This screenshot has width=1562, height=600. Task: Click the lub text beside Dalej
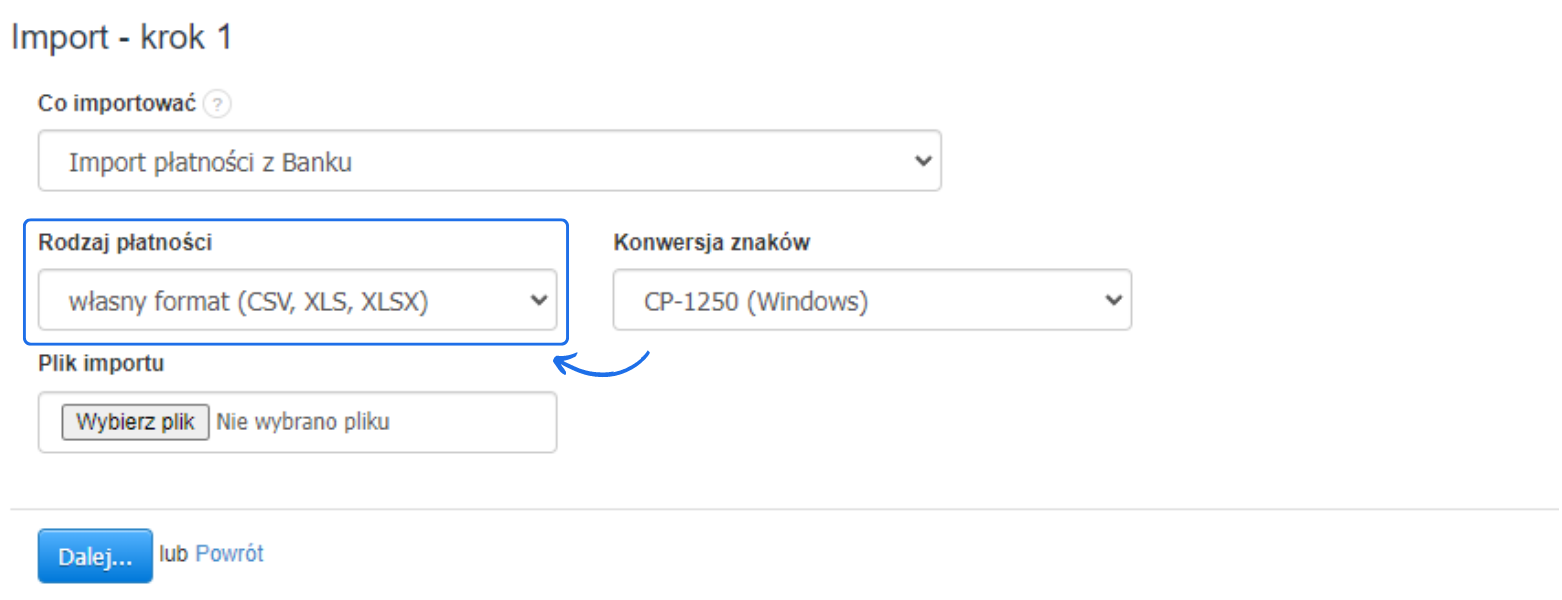(x=173, y=553)
